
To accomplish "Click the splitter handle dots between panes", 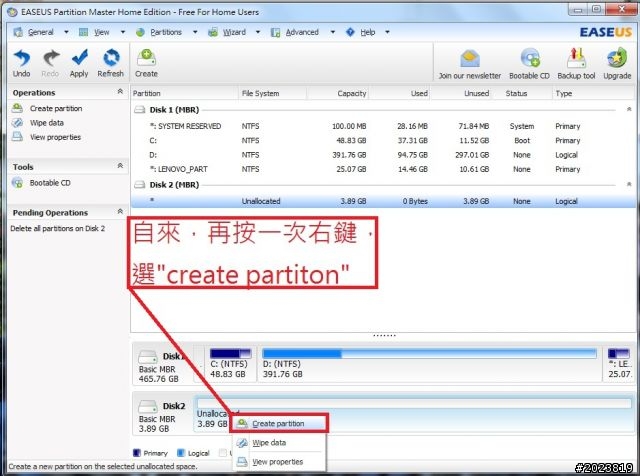I will click(x=384, y=335).
